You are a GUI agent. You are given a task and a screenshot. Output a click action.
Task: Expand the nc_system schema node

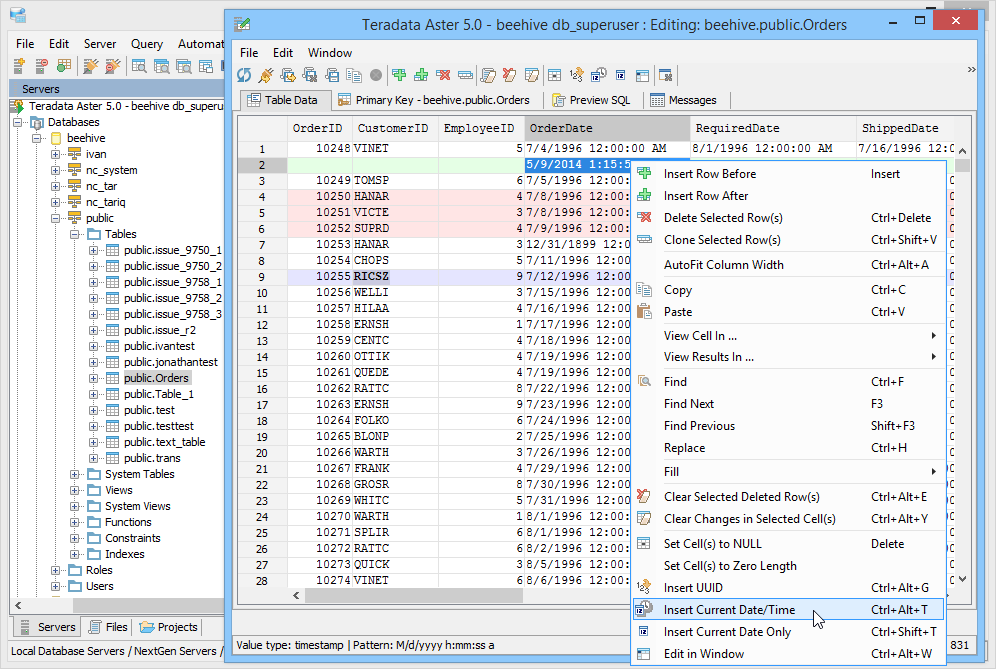[x=55, y=170]
